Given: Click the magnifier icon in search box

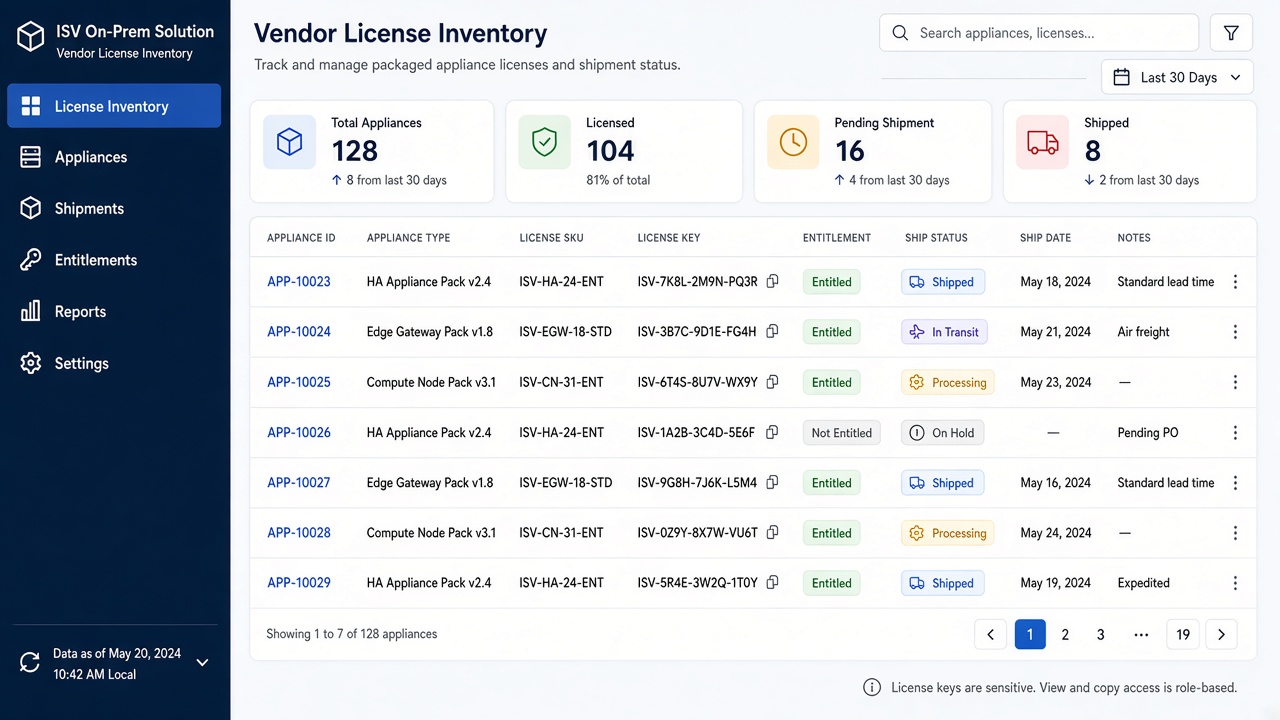Looking at the screenshot, I should (x=900, y=33).
